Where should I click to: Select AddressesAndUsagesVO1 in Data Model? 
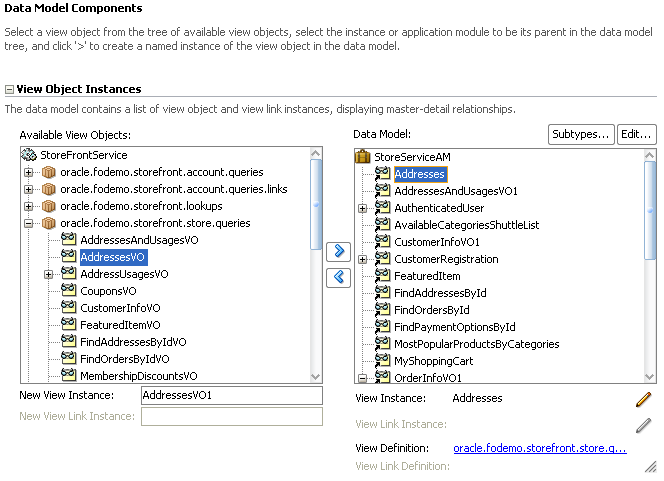pos(456,191)
